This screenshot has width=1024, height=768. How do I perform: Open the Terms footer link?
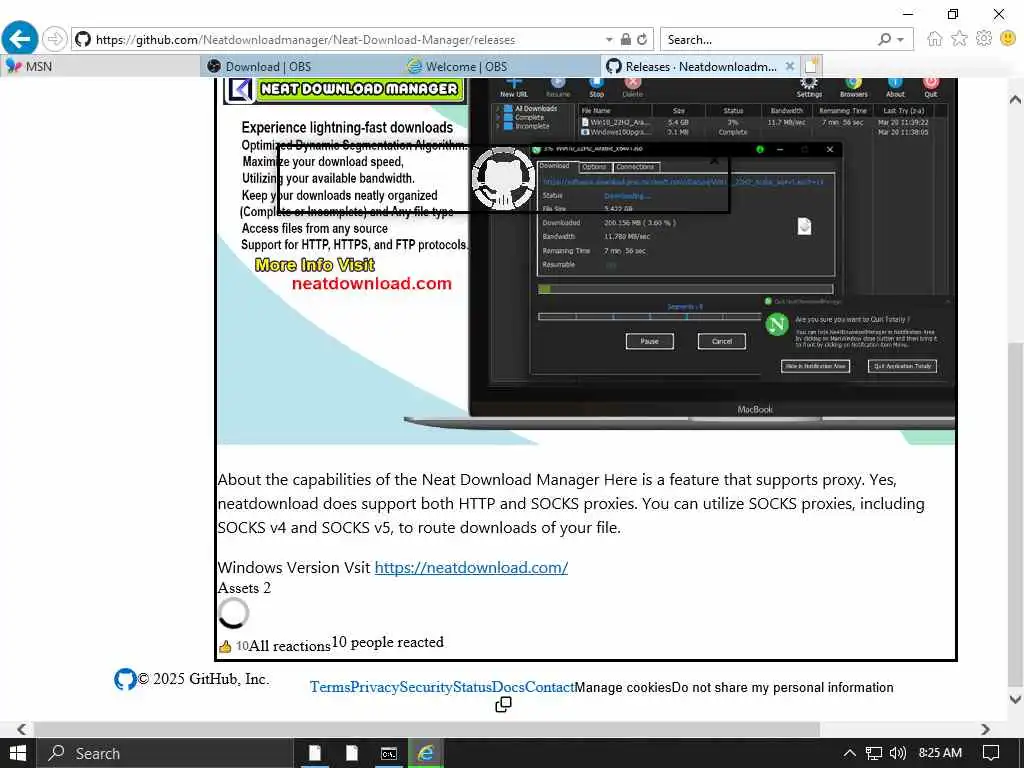330,687
